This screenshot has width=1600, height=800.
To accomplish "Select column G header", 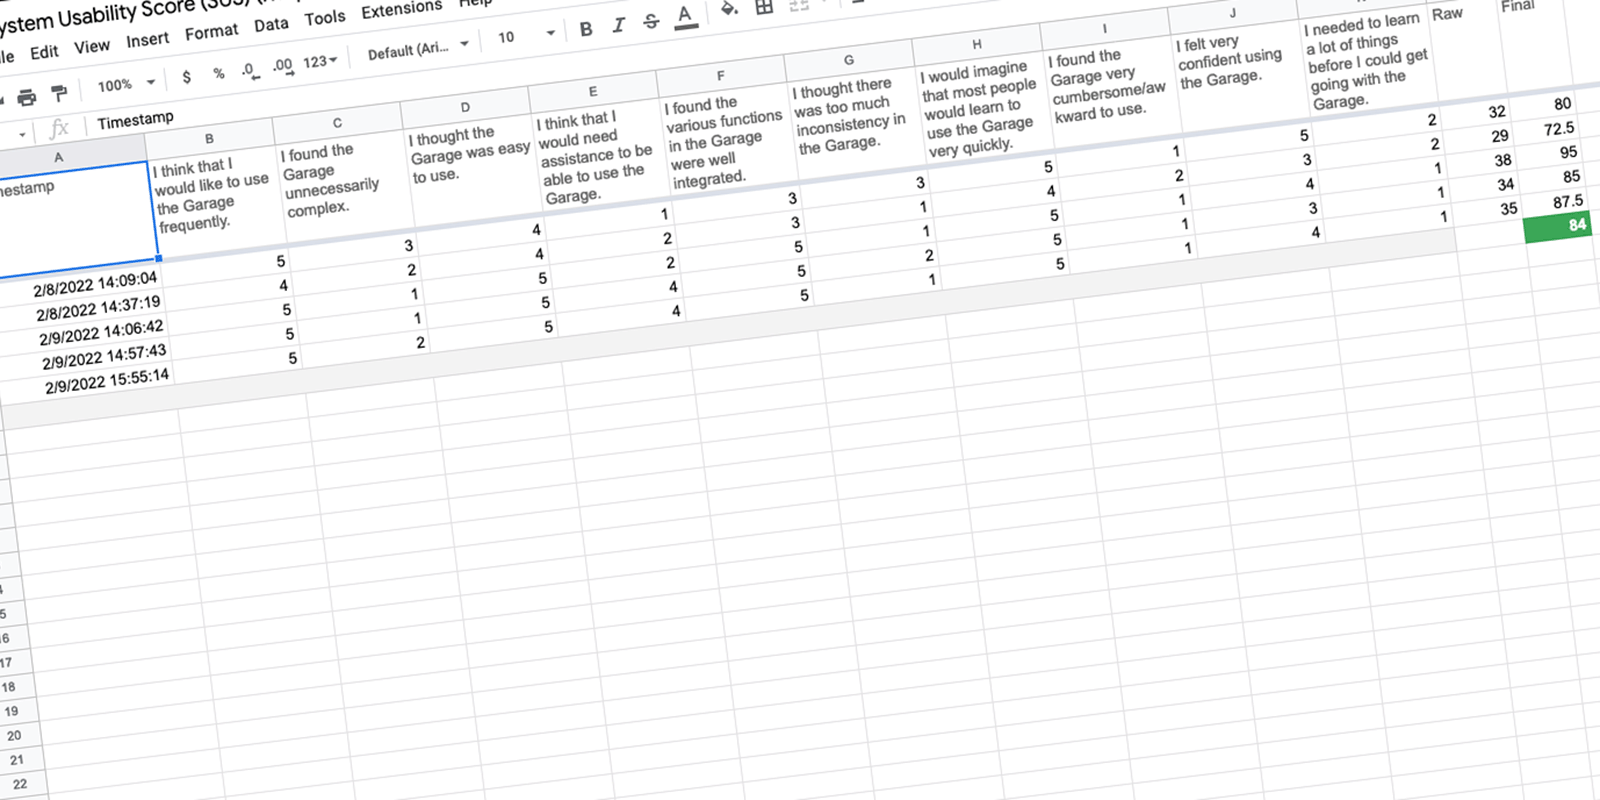I will pos(849,60).
